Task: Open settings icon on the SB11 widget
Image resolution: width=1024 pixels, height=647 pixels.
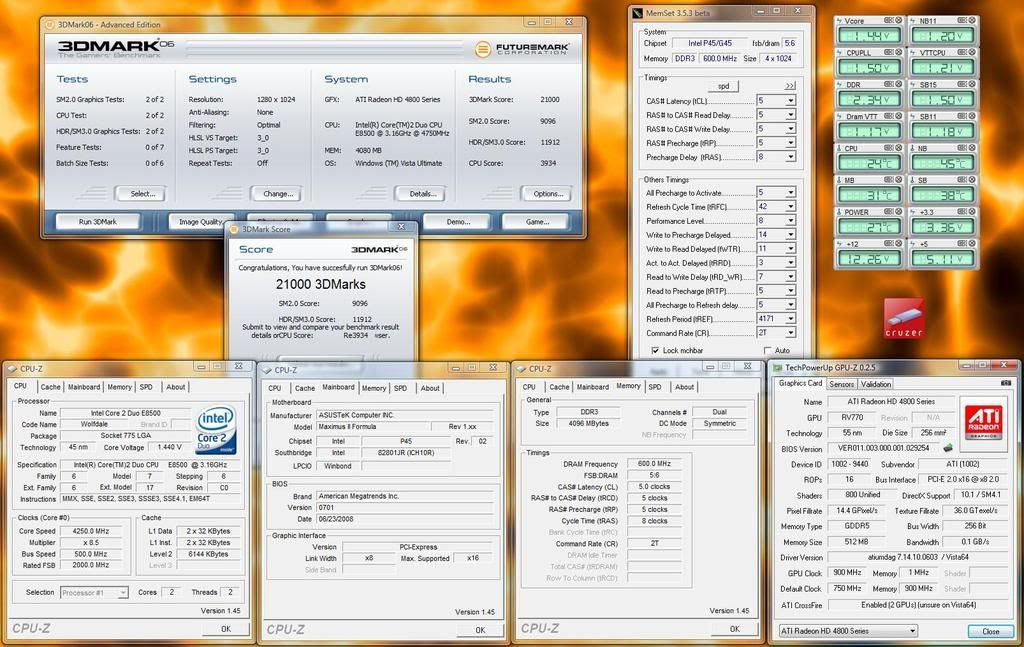Action: (963, 116)
